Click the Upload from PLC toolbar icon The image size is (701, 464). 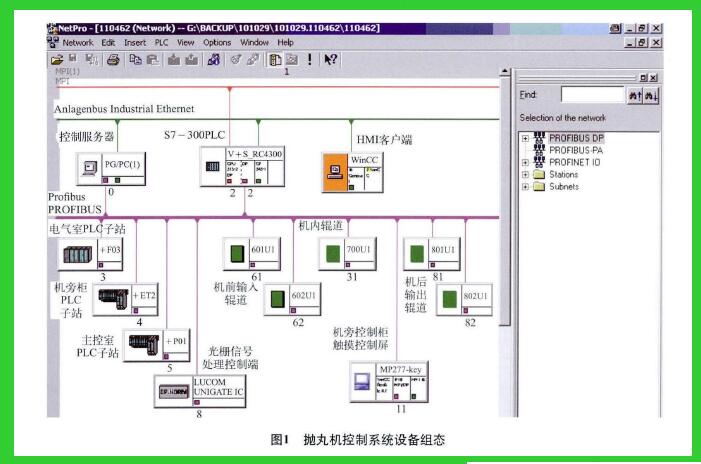pyautogui.click(x=192, y=59)
